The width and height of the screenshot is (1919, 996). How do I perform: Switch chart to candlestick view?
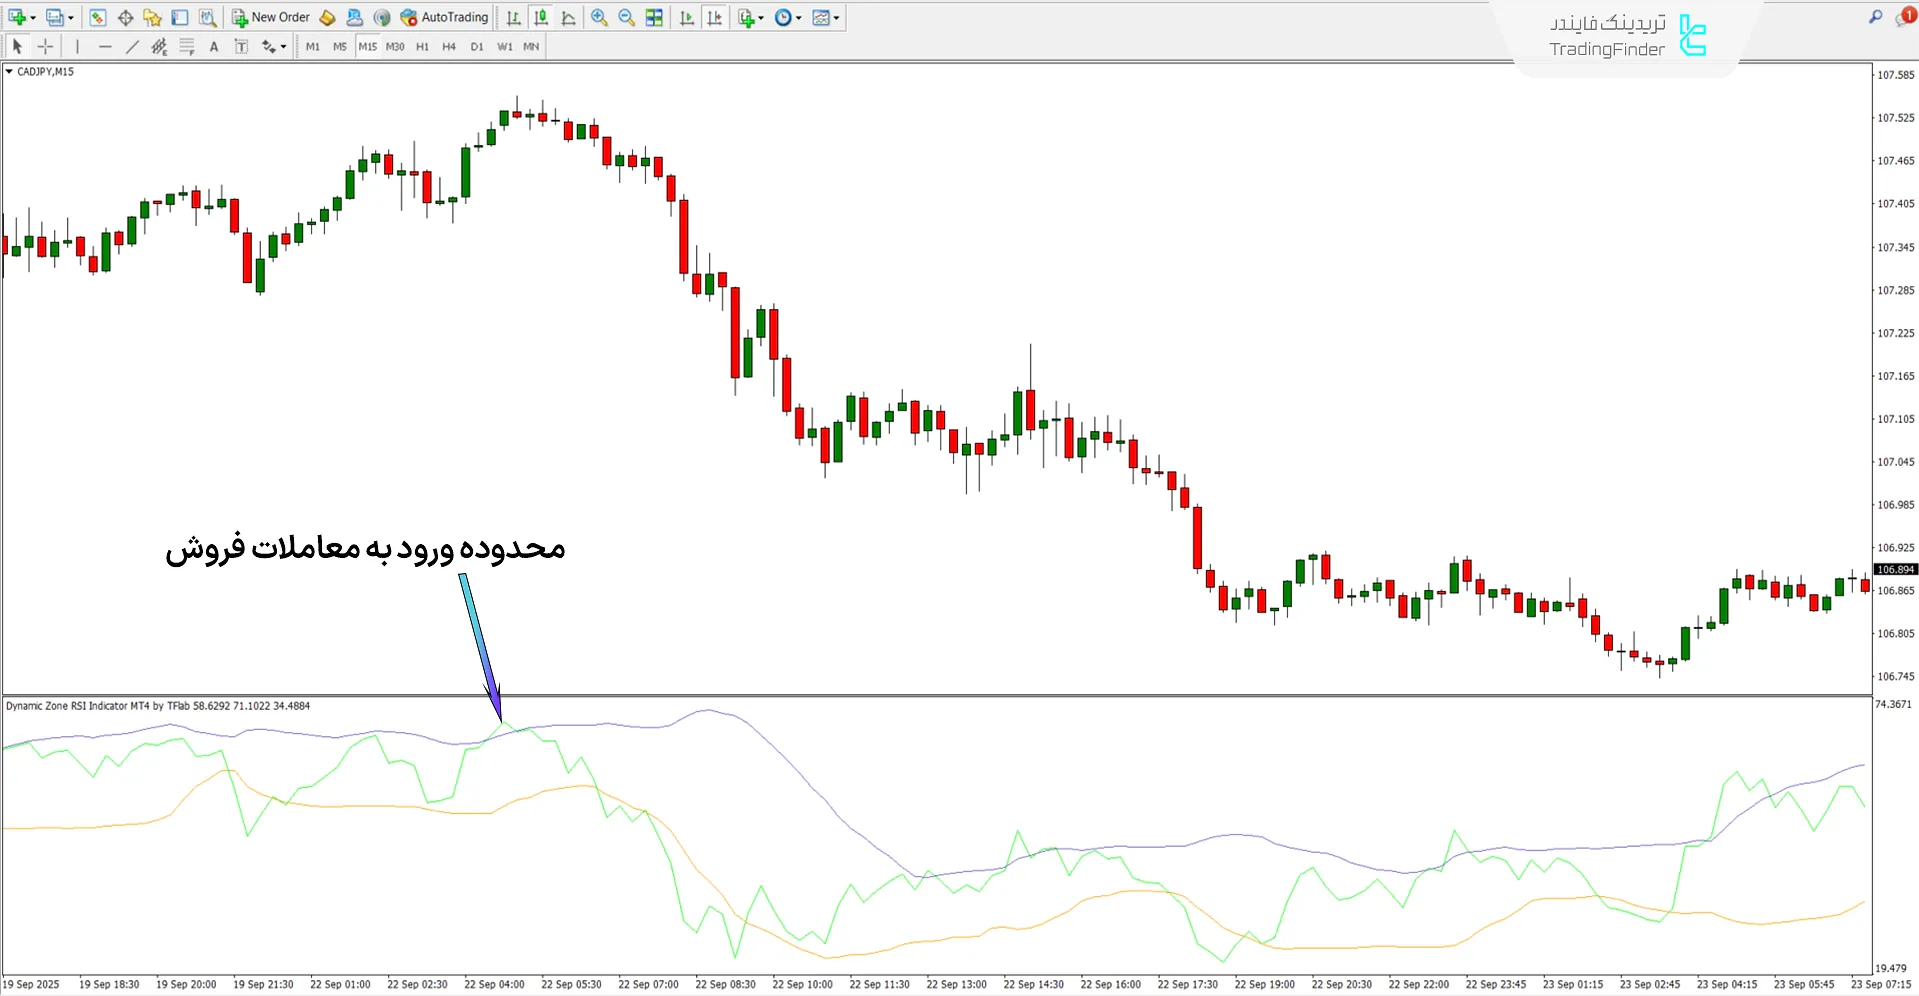click(540, 17)
